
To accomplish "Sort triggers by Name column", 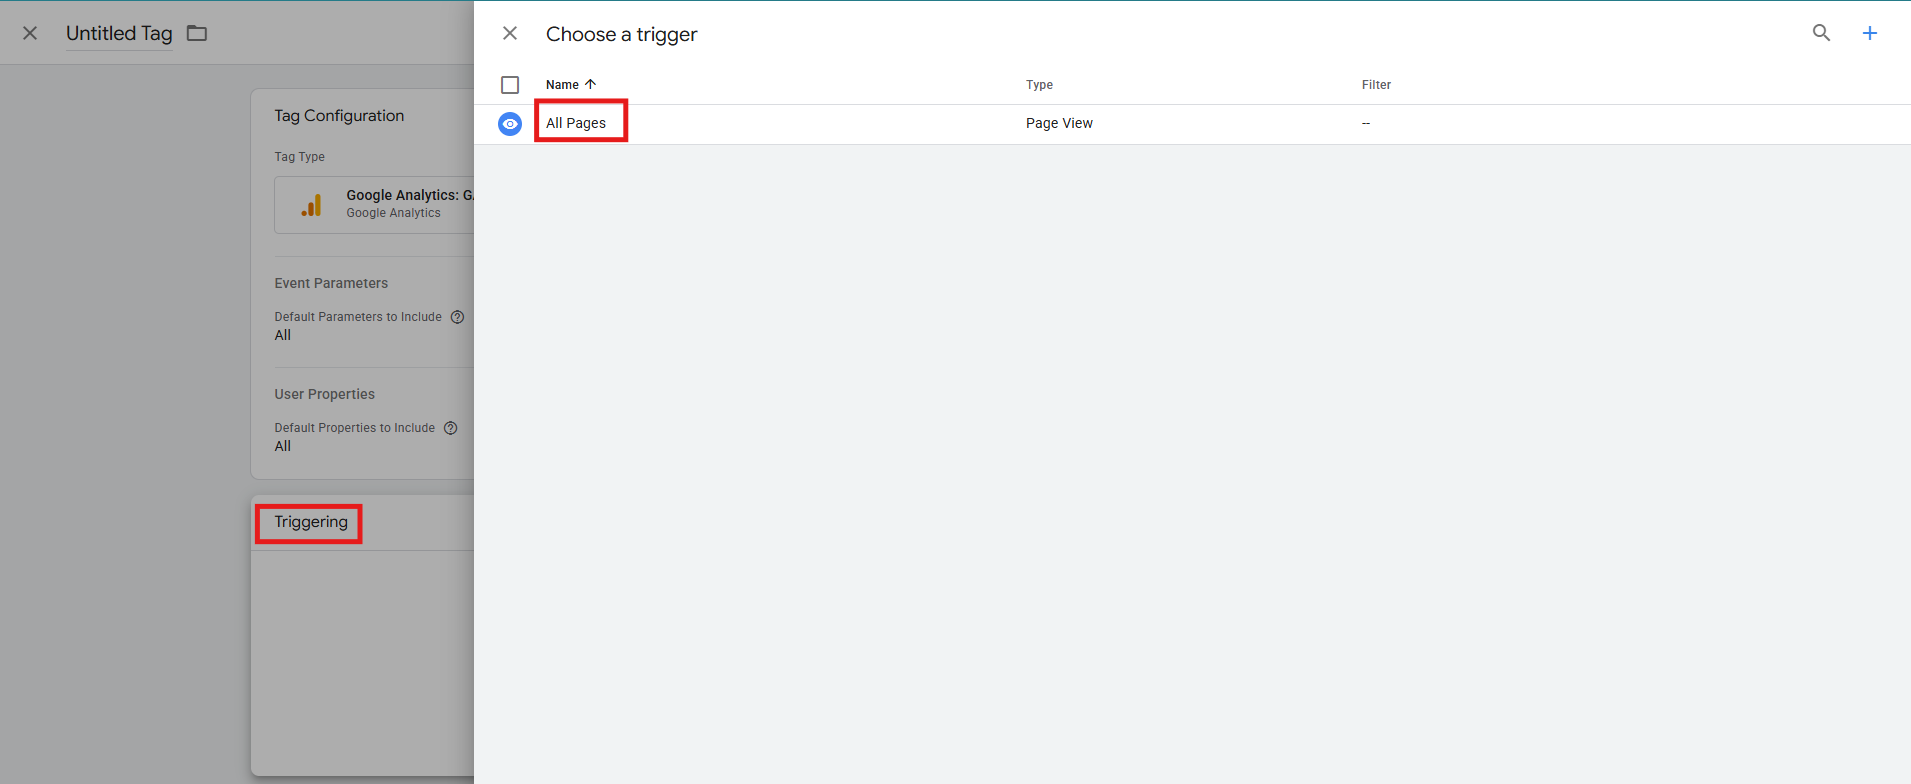I will pos(562,85).
